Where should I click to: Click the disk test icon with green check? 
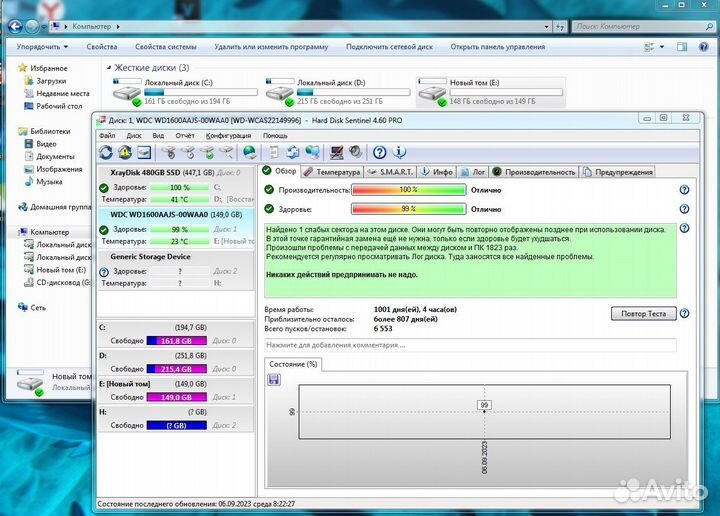(x=208, y=152)
